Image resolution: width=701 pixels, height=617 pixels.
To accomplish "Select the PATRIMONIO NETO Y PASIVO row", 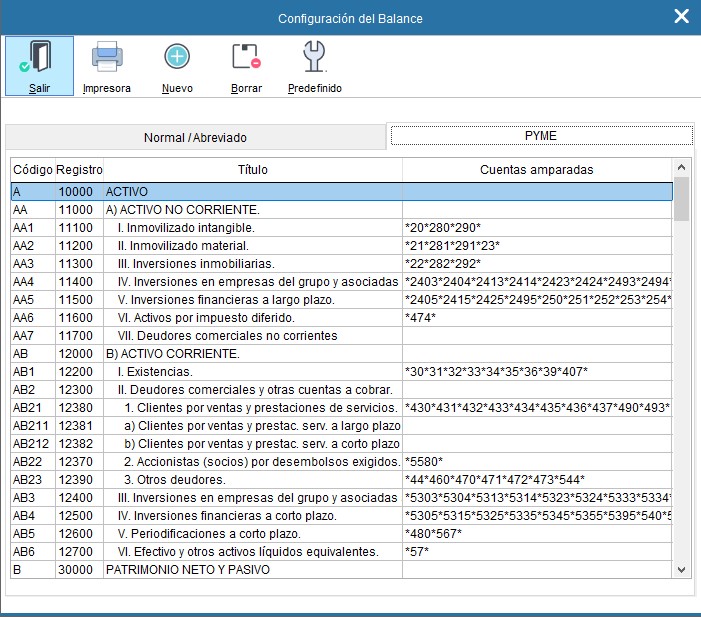I will (250, 570).
